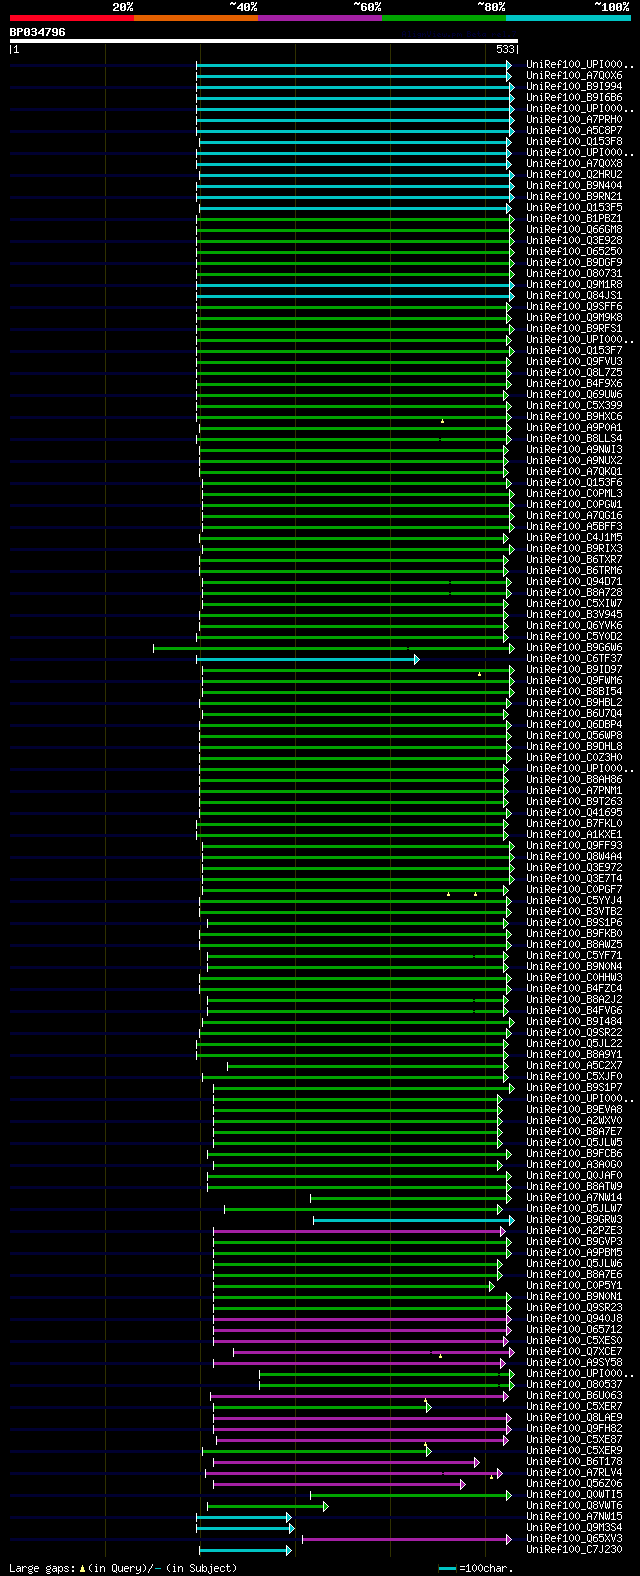Screen dimensions: 640x1576
Task: Select the UniRef100_B9S1P7 label
Action: click(574, 1088)
